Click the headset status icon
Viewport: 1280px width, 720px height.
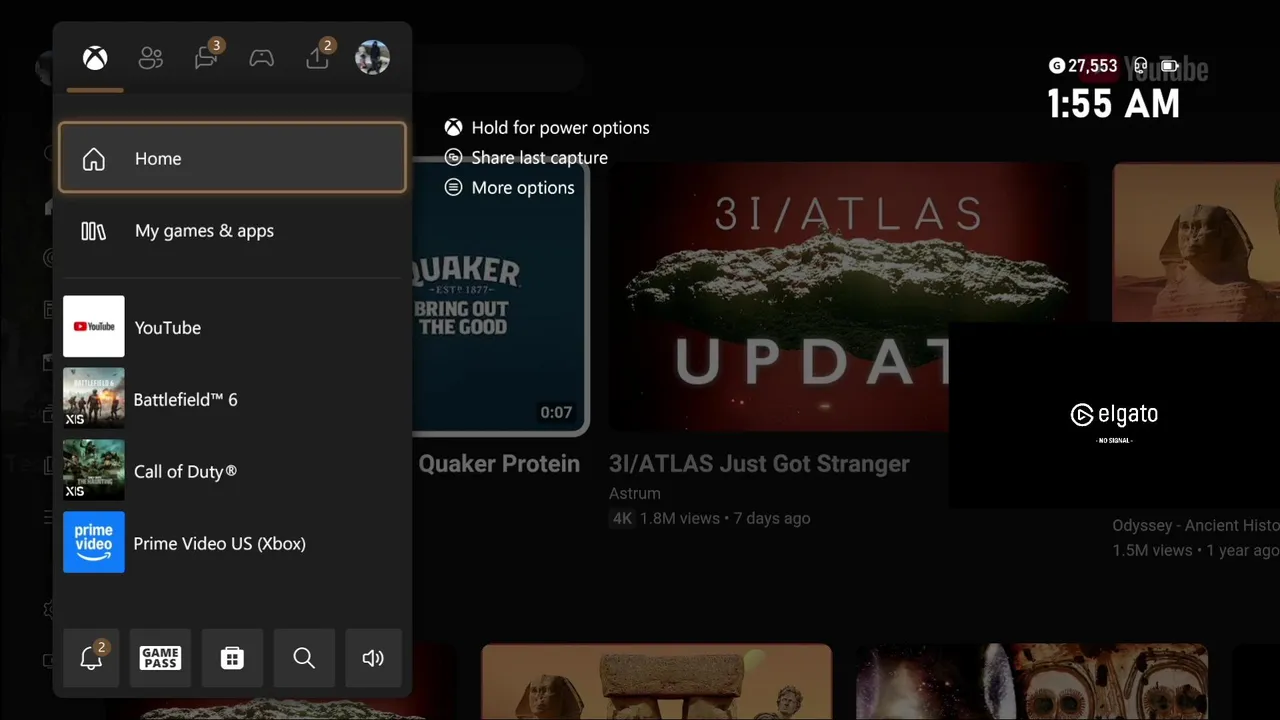point(1140,66)
